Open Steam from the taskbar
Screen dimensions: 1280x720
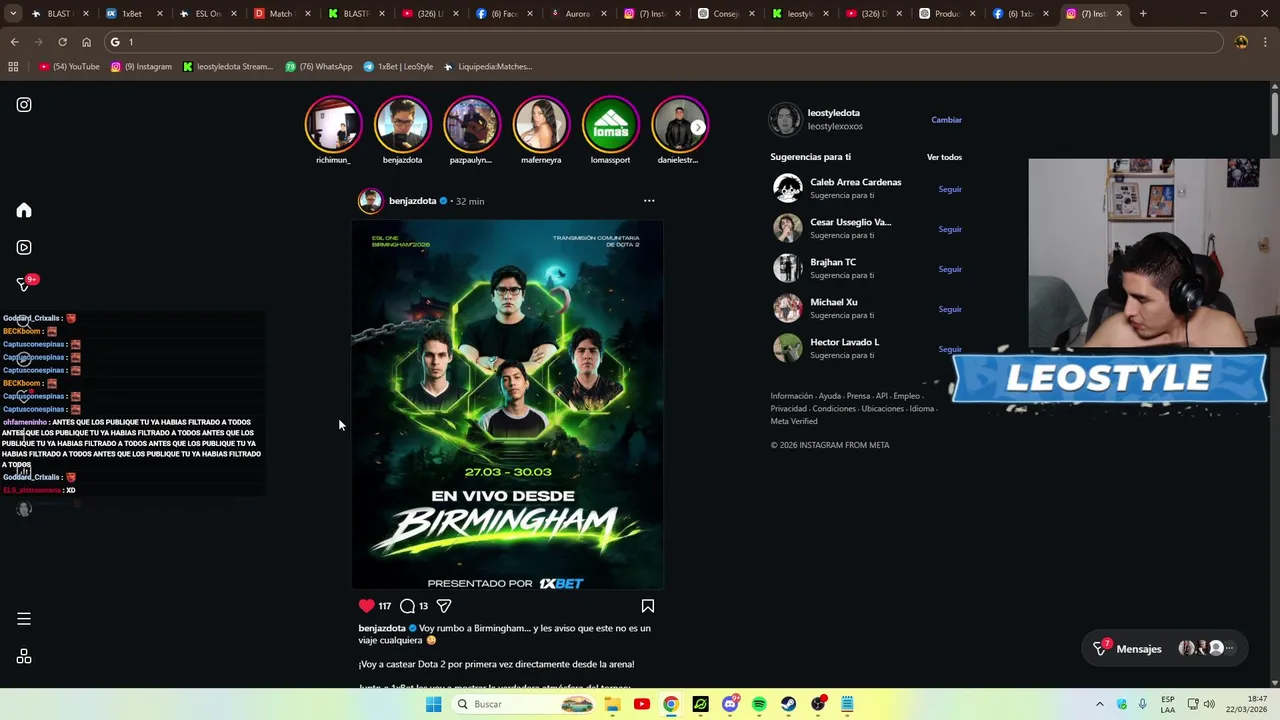[789, 704]
